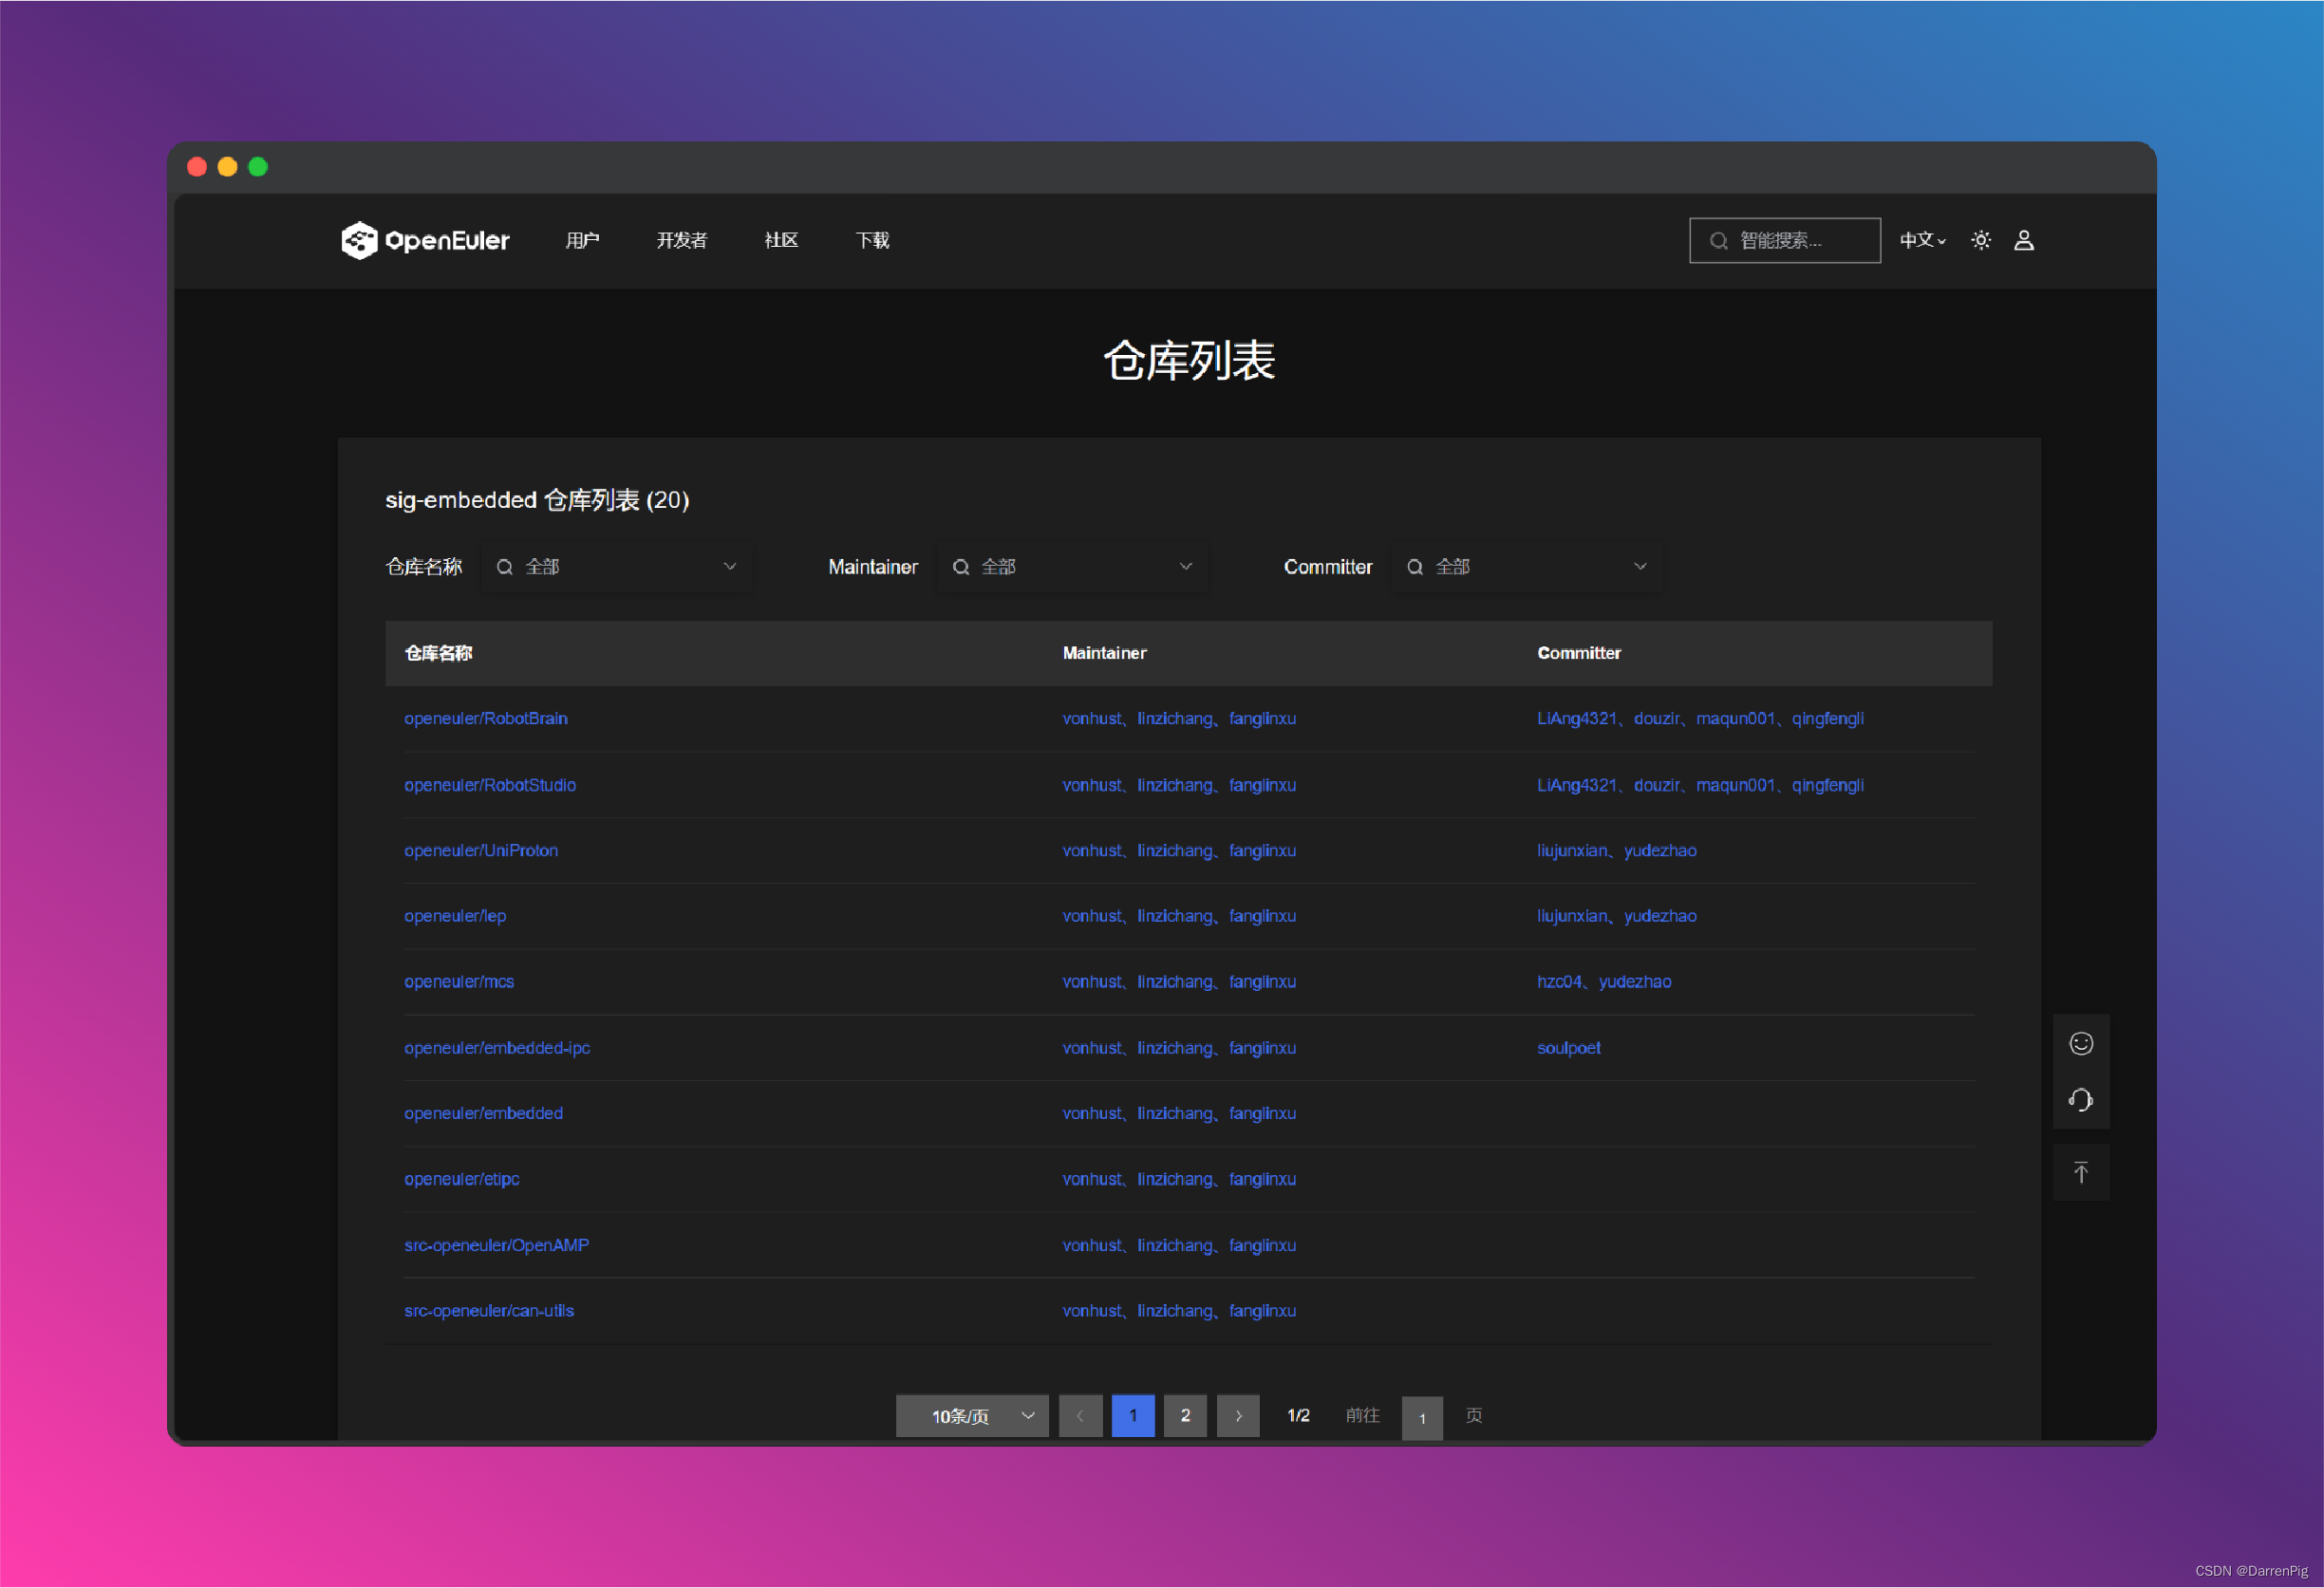
Task: Open openeuler/embedded repository link
Action: (x=483, y=1114)
